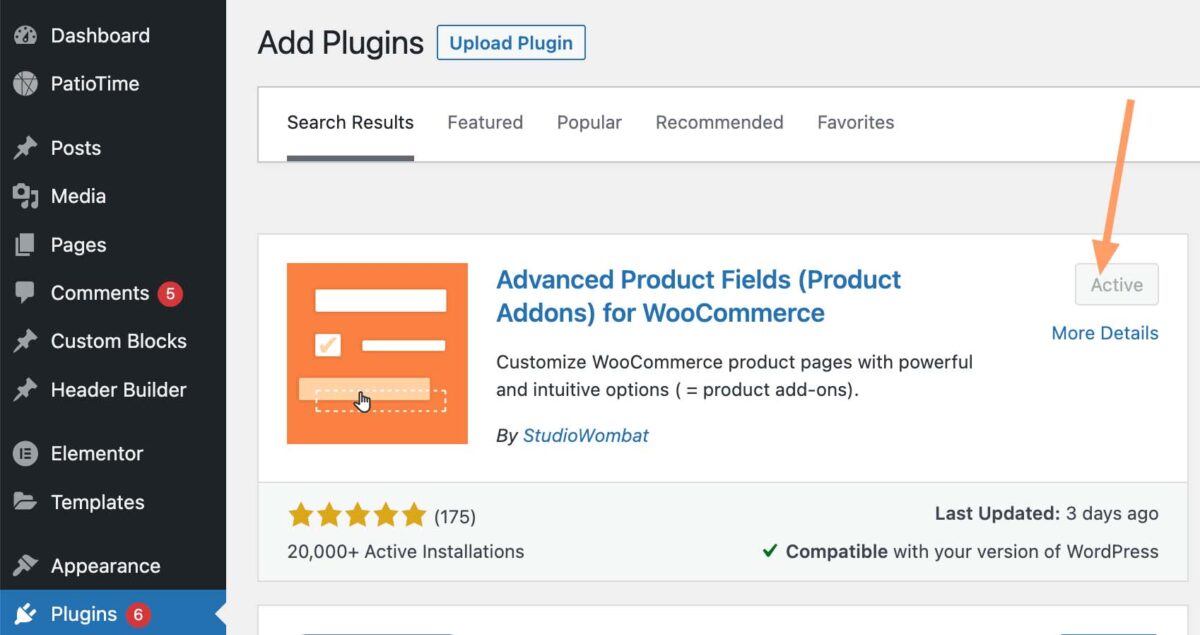Switch to the Popular tab
This screenshot has width=1200, height=635.
point(589,122)
